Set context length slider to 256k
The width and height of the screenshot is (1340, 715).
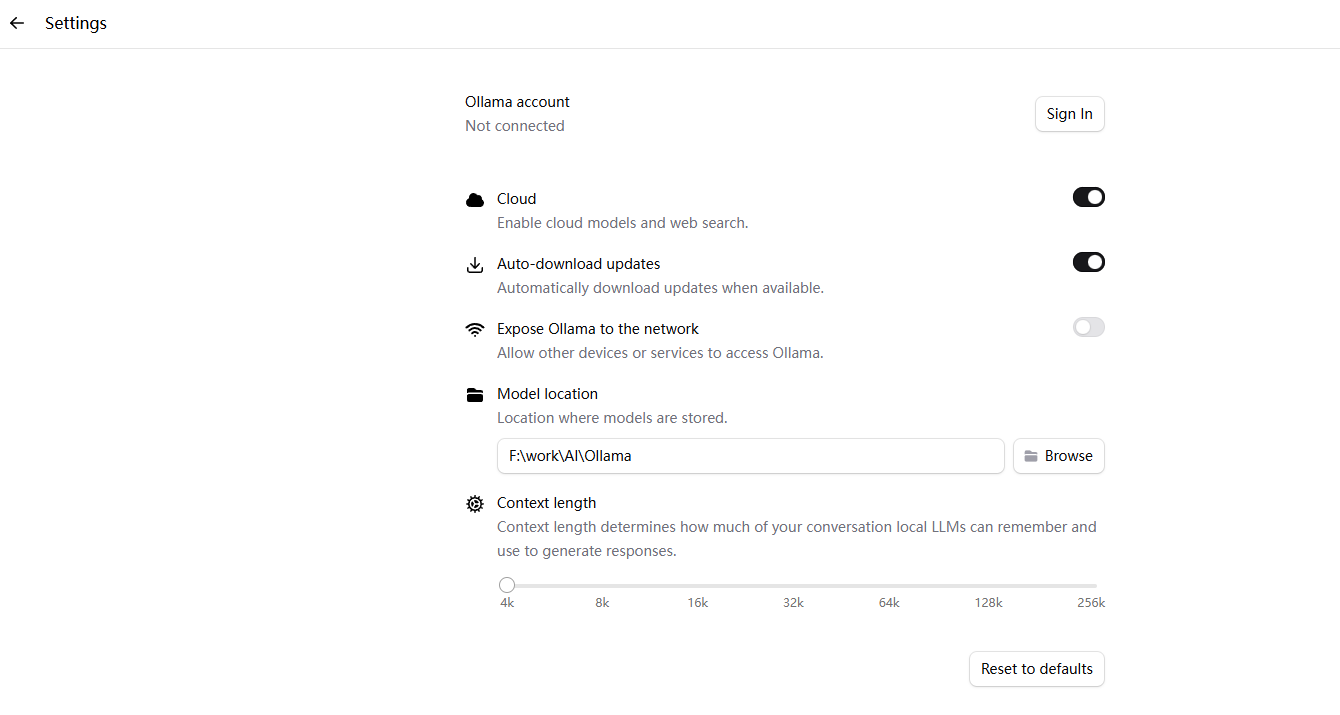point(1091,585)
